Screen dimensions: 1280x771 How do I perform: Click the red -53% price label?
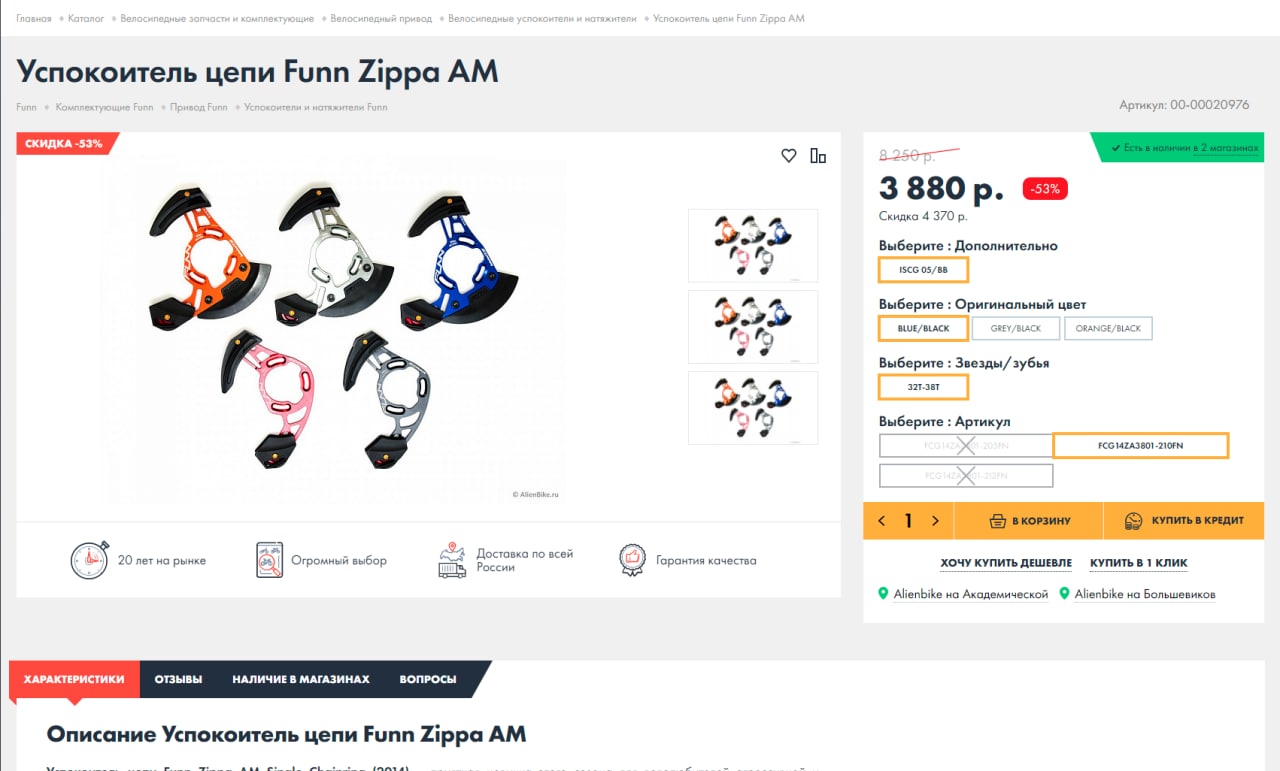tap(1044, 188)
